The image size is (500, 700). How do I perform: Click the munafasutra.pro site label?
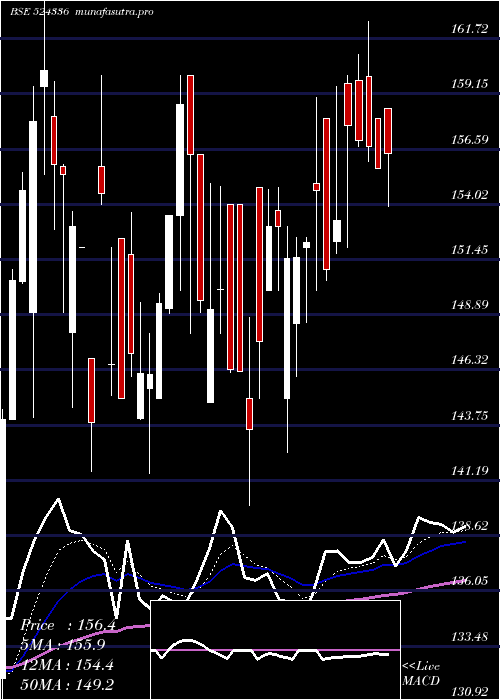[x=115, y=12]
